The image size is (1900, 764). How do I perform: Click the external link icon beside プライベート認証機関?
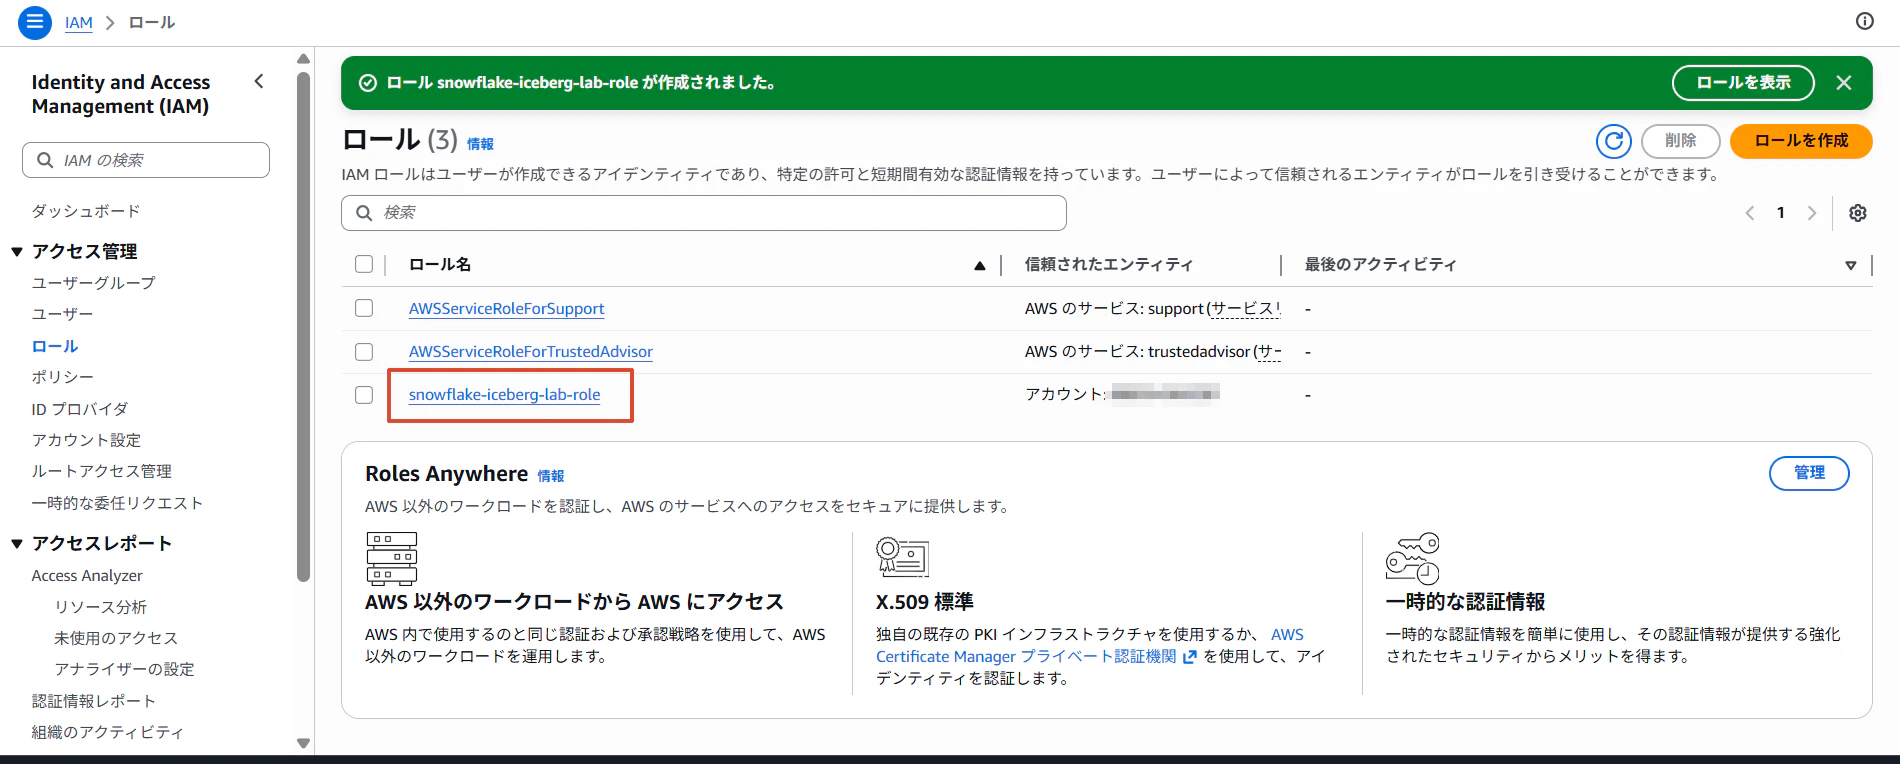[1189, 657]
